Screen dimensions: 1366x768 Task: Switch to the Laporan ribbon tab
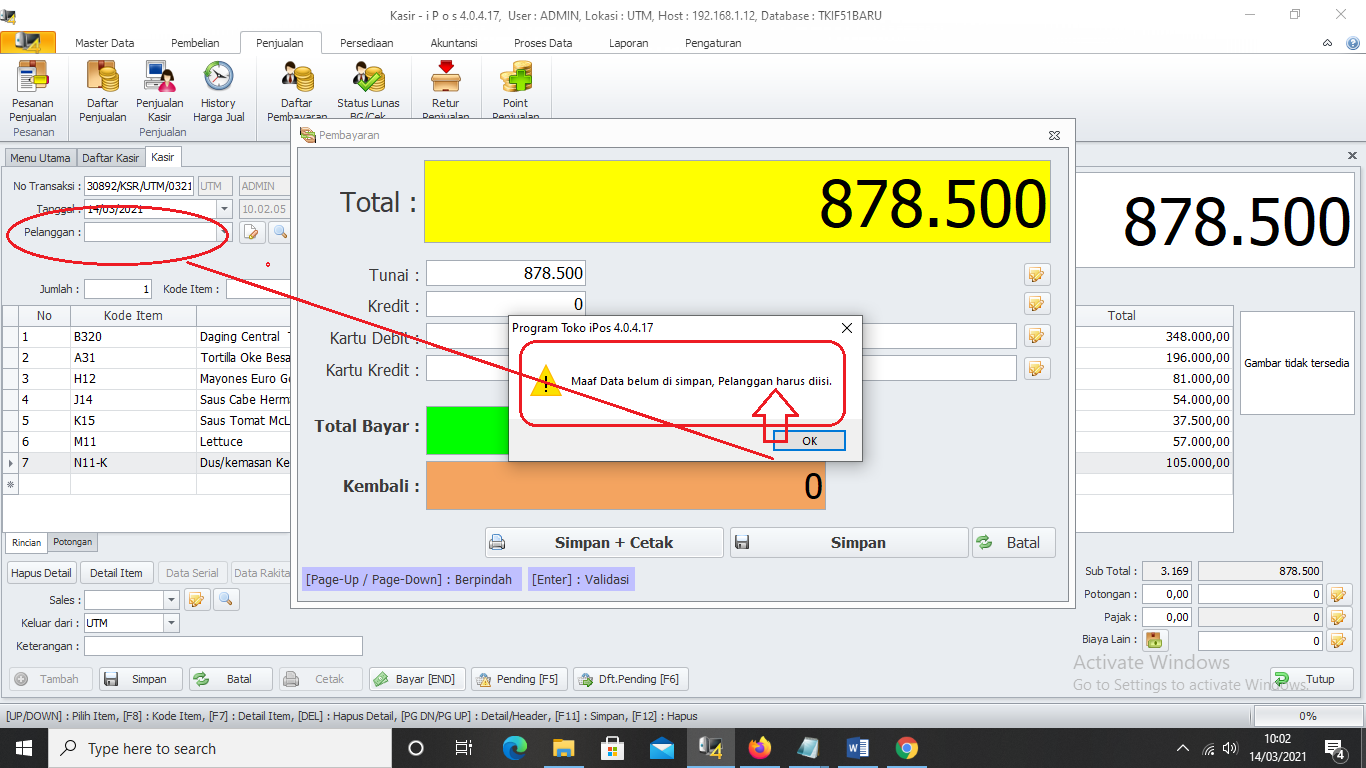point(628,43)
